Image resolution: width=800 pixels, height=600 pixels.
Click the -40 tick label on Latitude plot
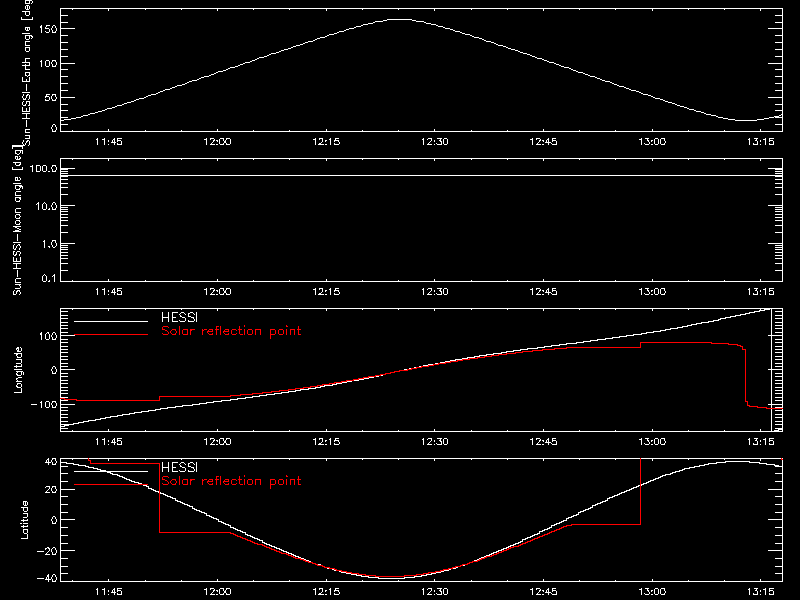tap(47, 579)
